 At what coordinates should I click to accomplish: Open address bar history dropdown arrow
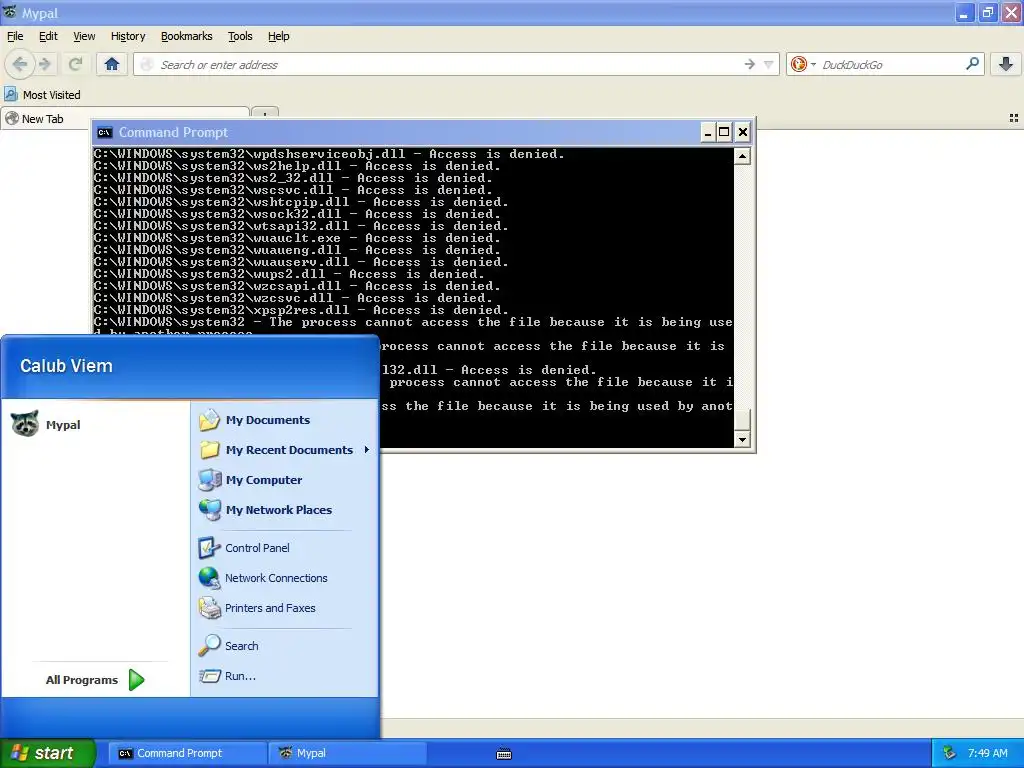(769, 64)
